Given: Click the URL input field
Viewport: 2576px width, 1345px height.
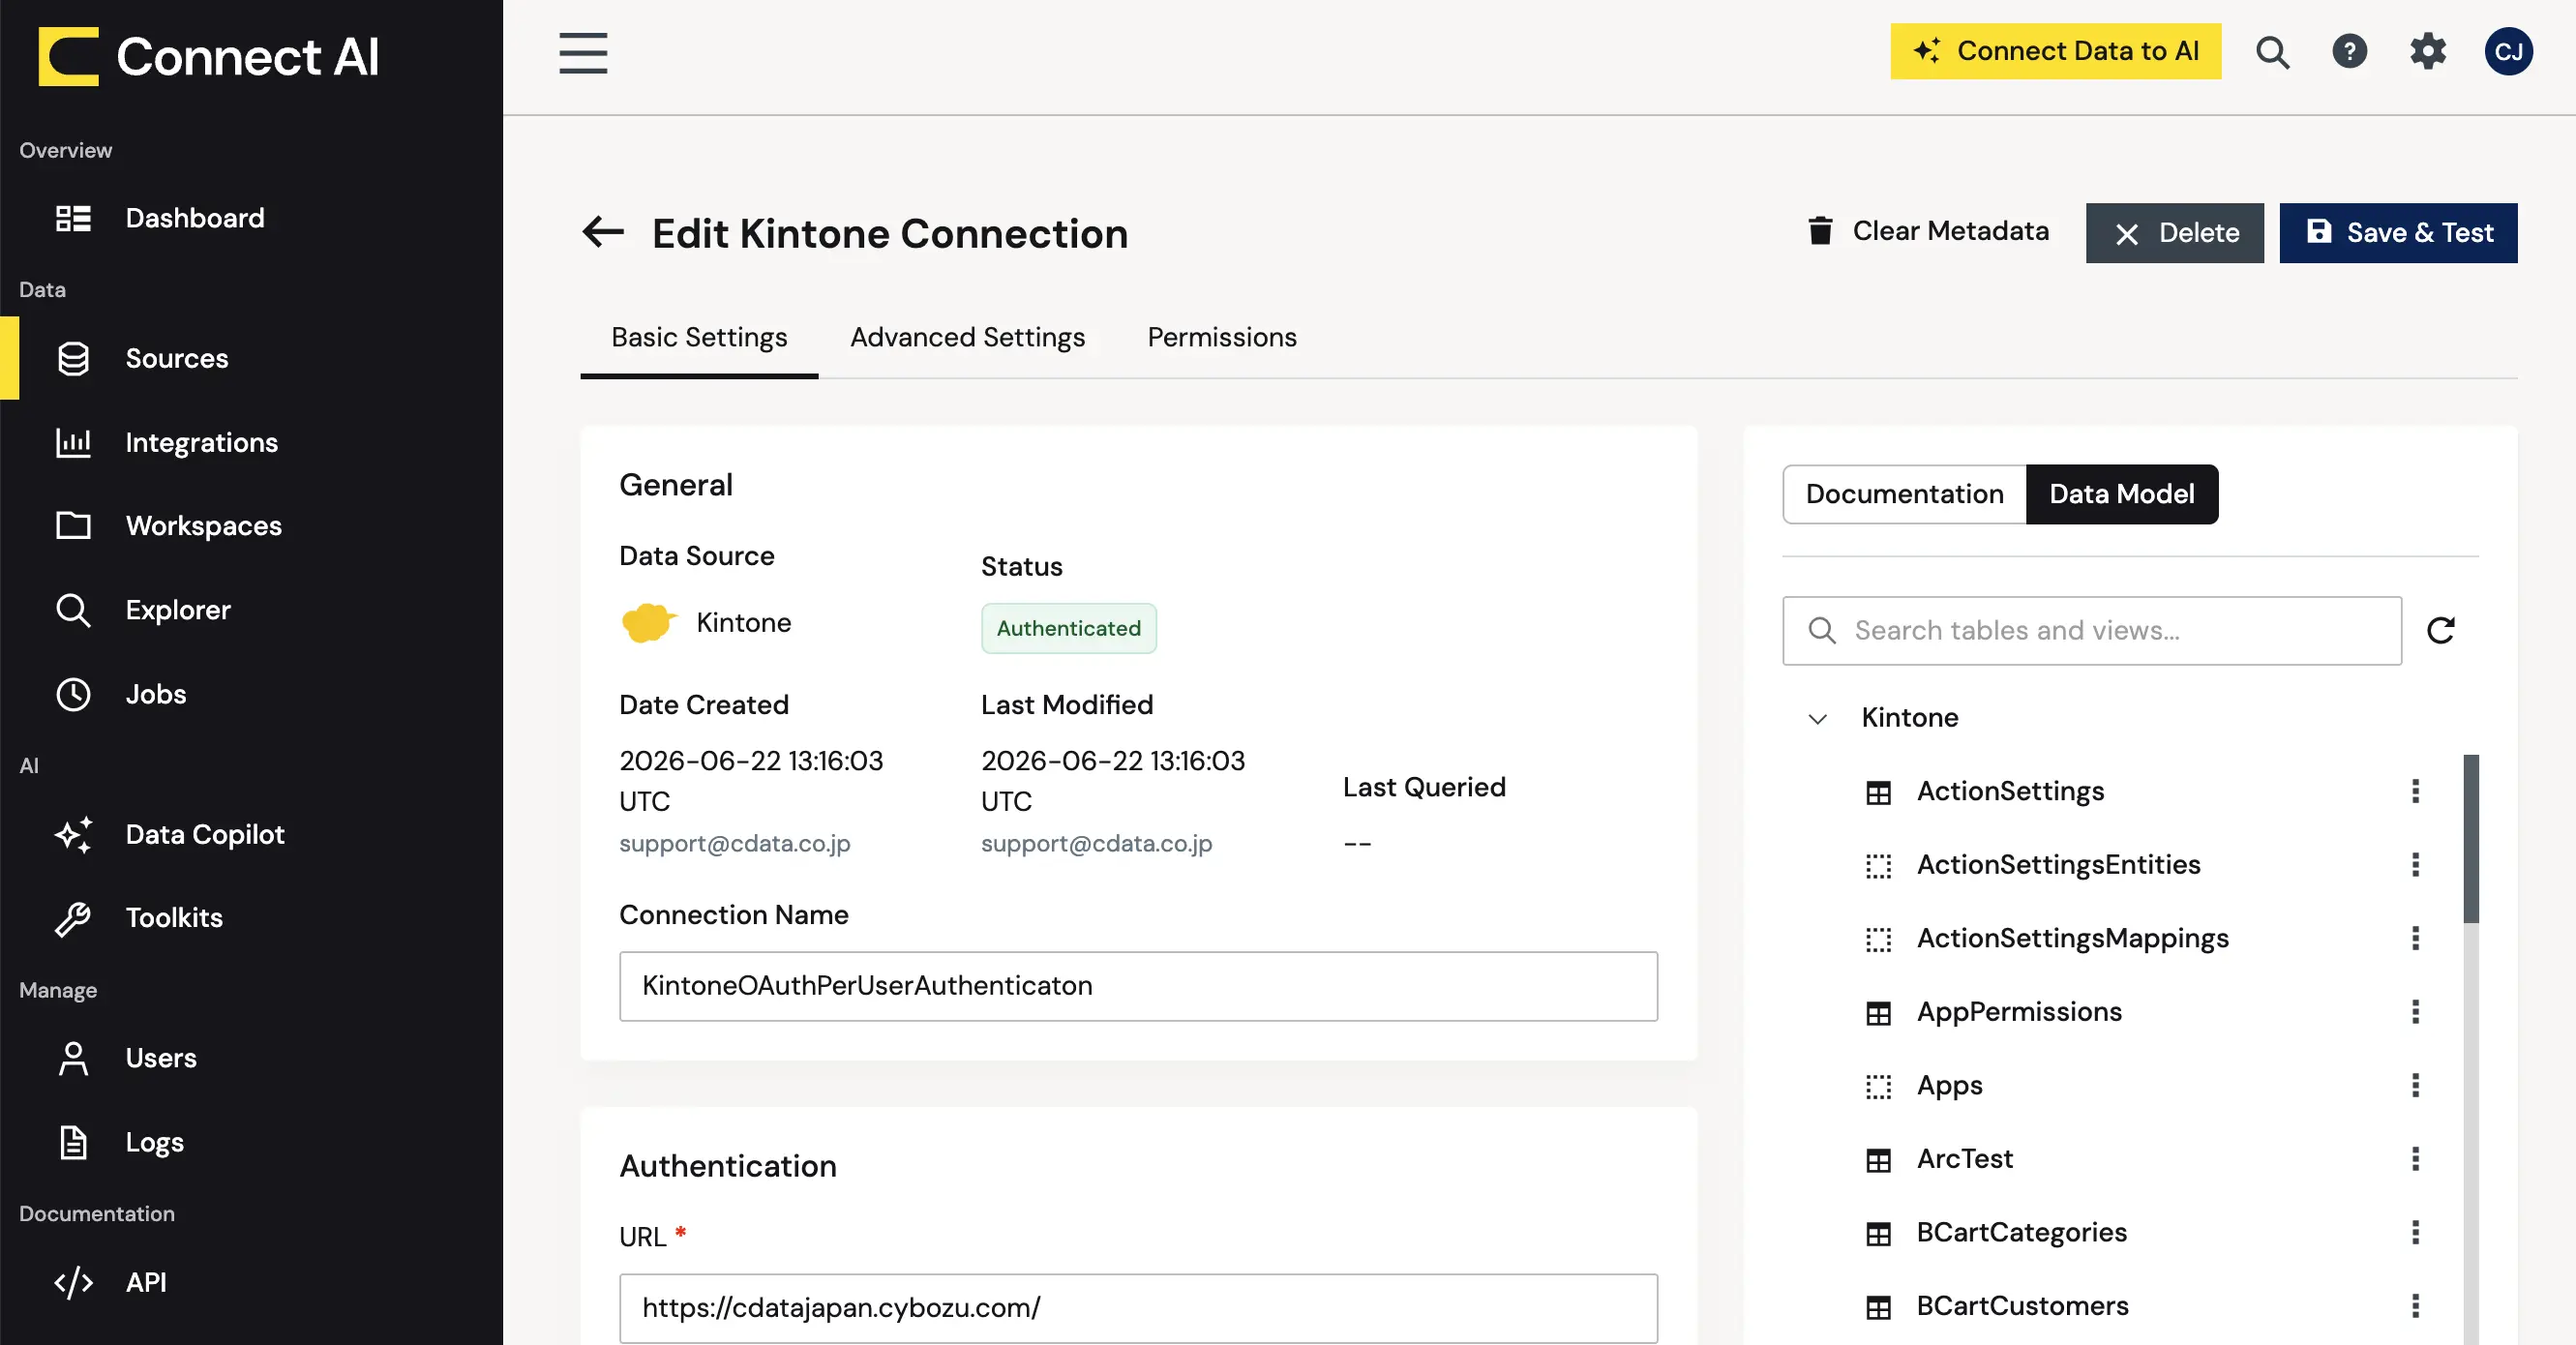Looking at the screenshot, I should pos(1138,1308).
